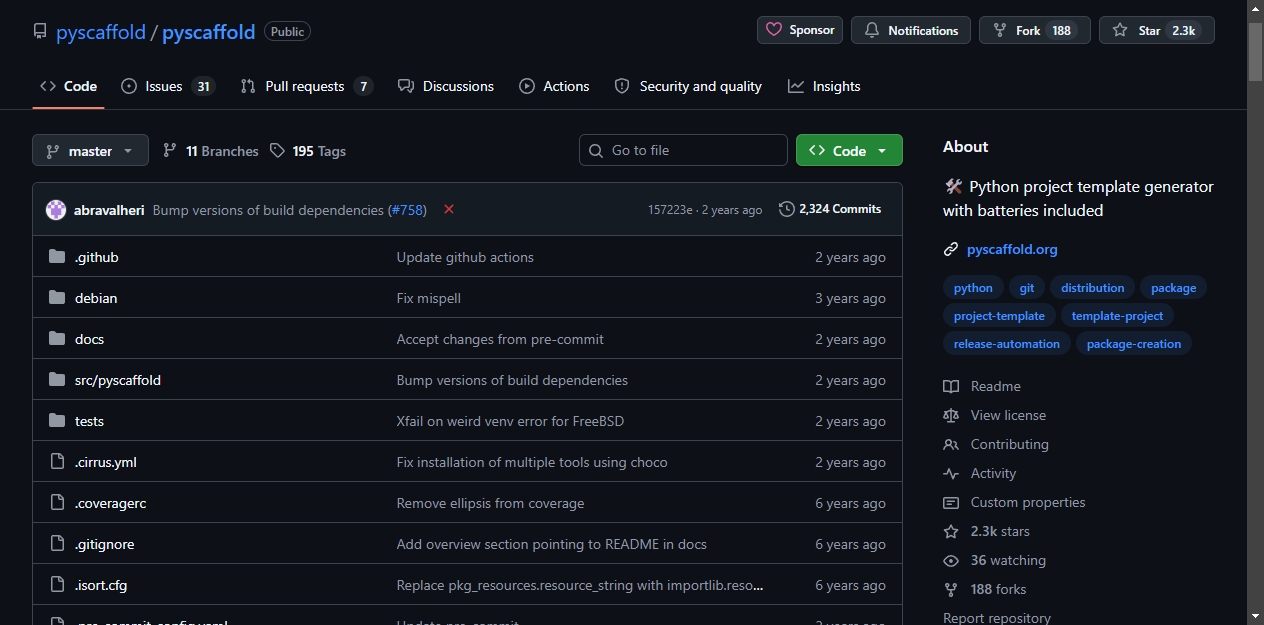The image size is (1264, 625).
Task: Open the Code tab
Action: pos(68,86)
